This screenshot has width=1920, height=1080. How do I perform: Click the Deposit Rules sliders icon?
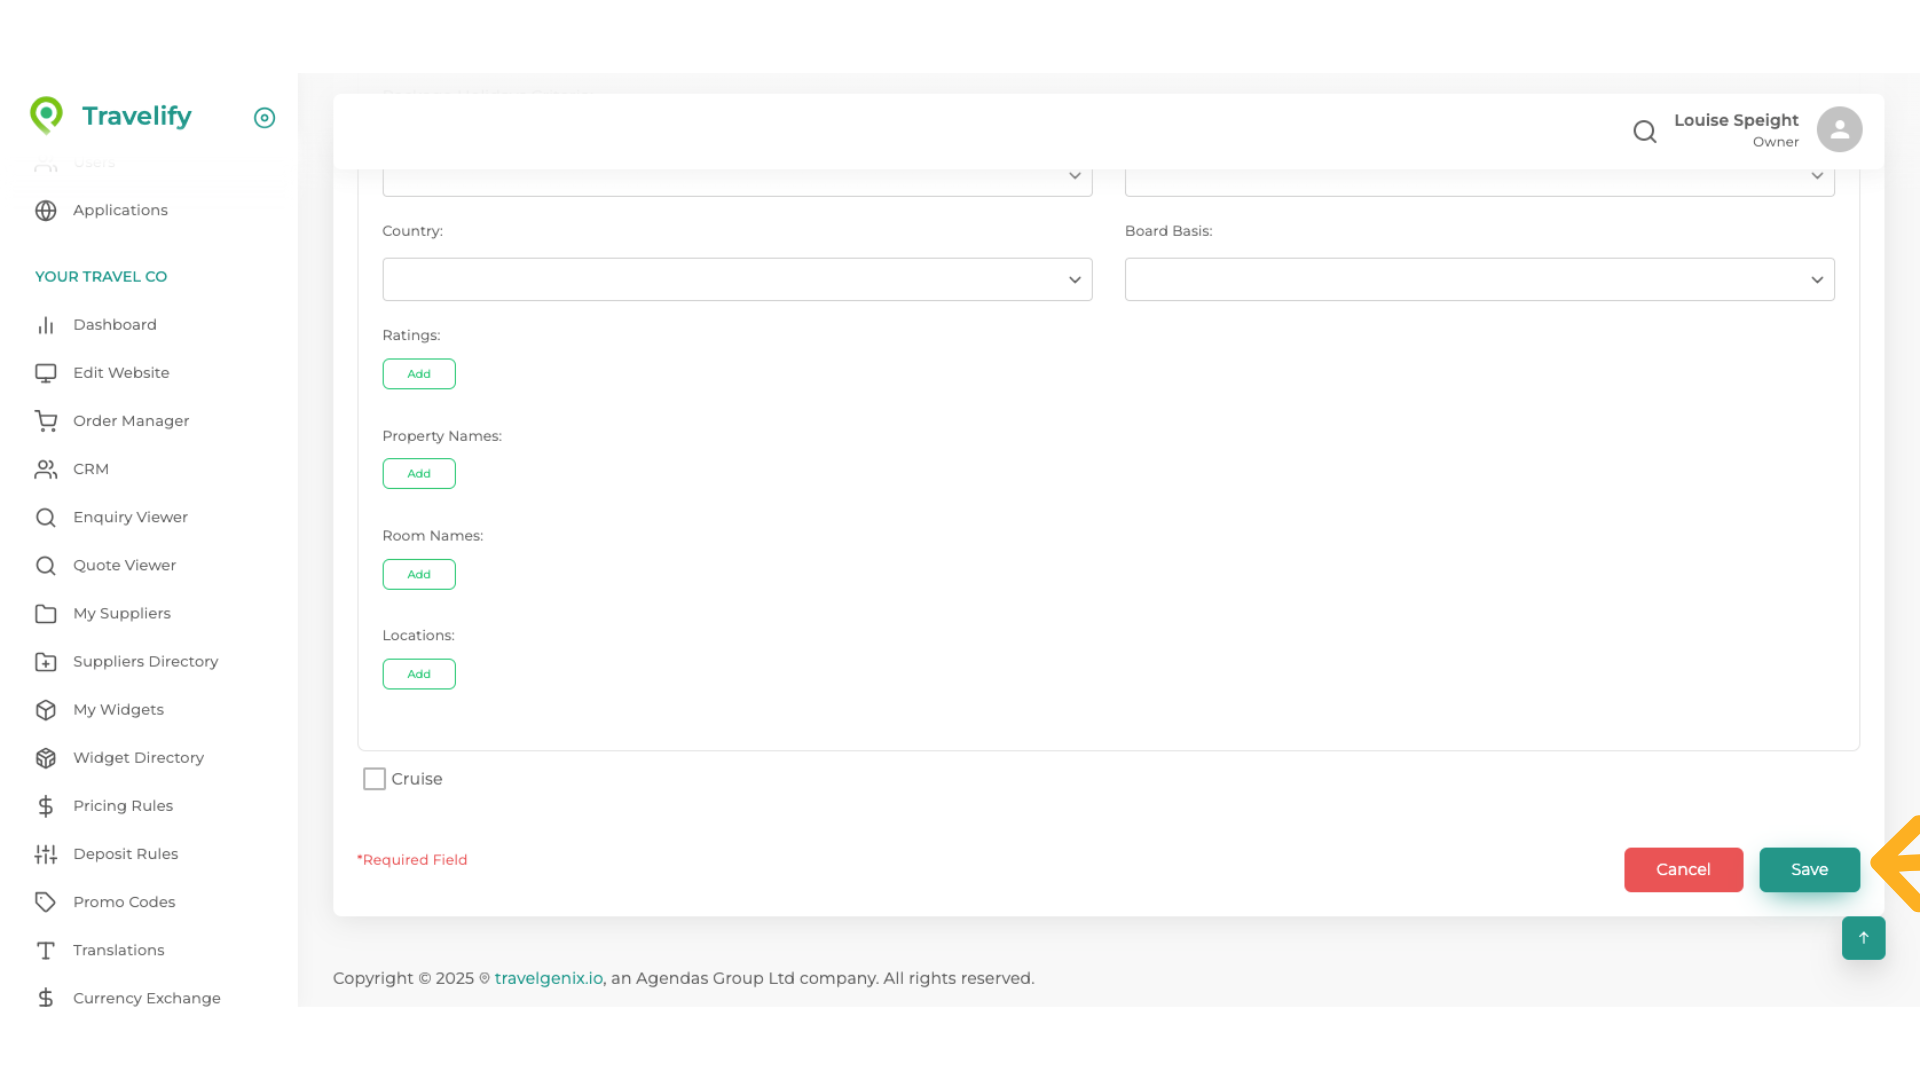(x=46, y=854)
